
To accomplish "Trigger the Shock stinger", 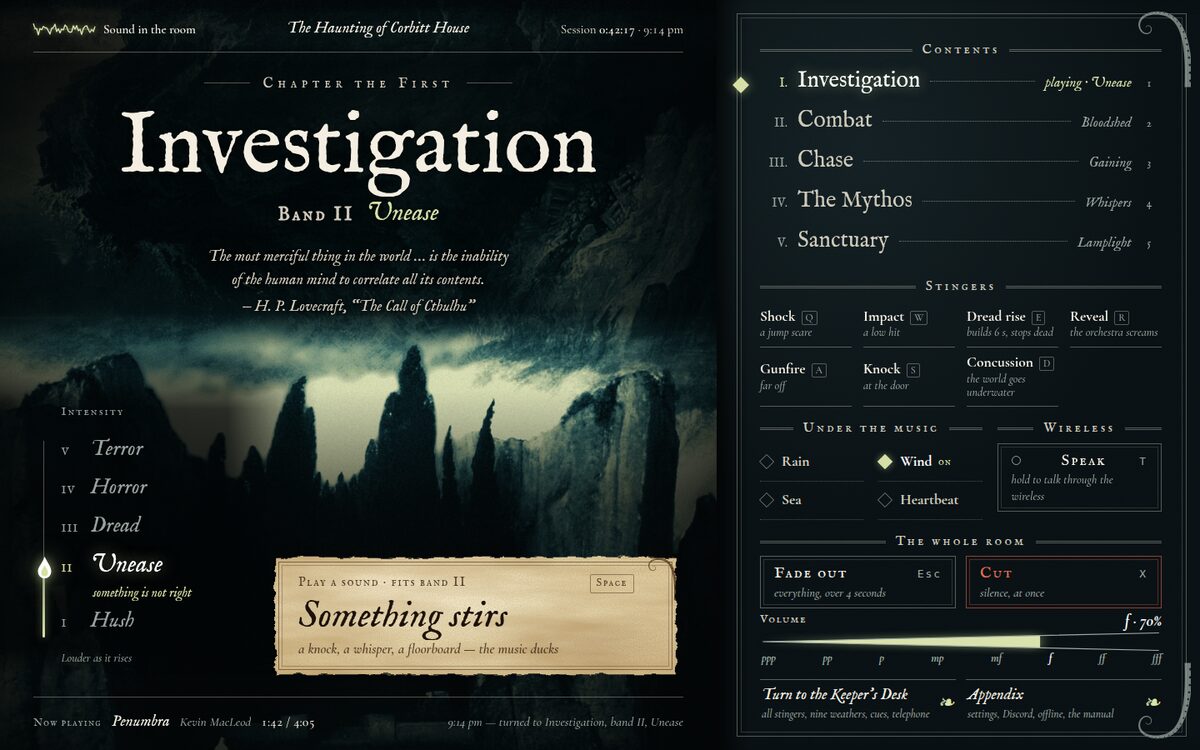I will [805, 324].
